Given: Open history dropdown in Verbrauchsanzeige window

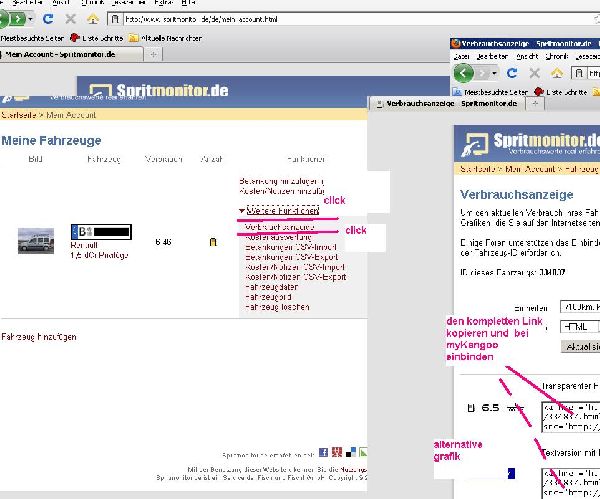Looking at the screenshot, I should tap(494, 73).
